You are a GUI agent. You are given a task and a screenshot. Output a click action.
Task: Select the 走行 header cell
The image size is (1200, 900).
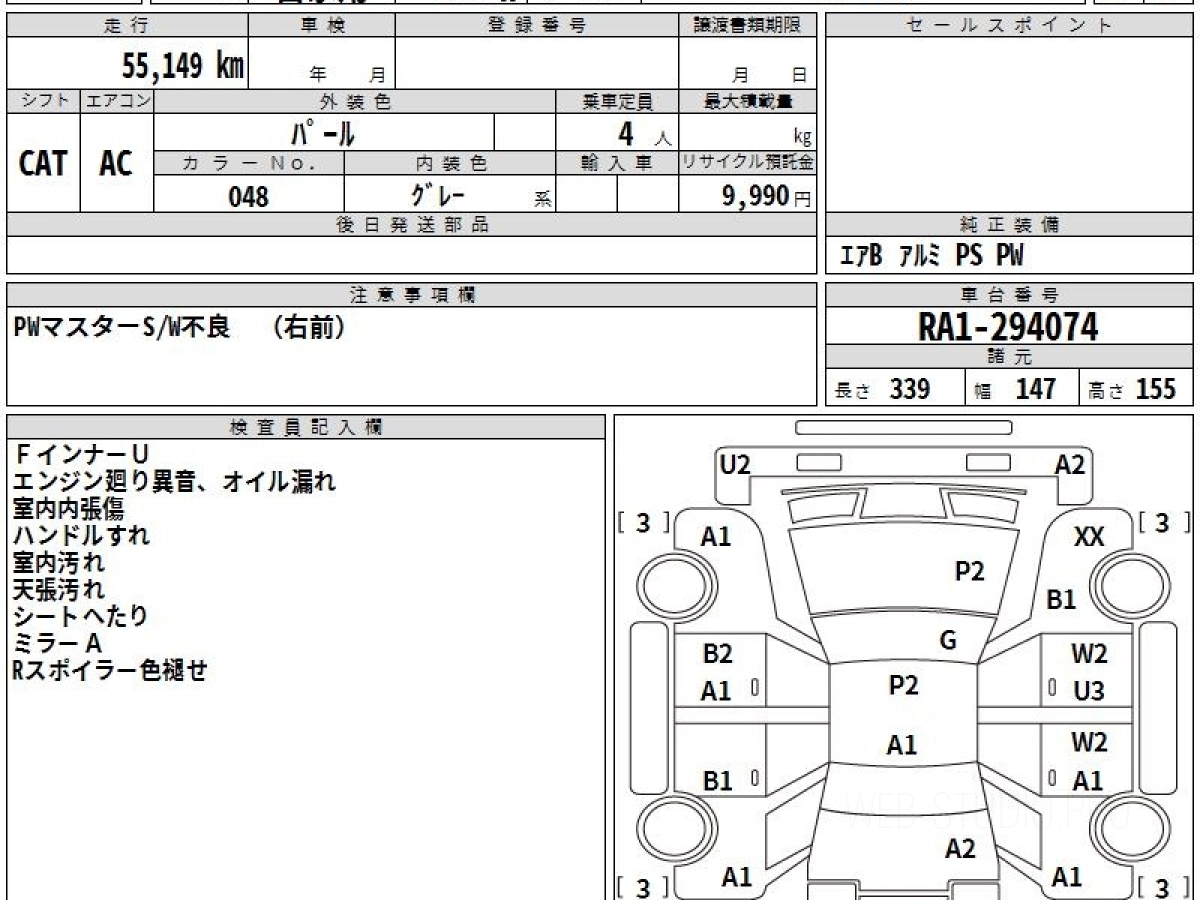pyautogui.click(x=127, y=26)
